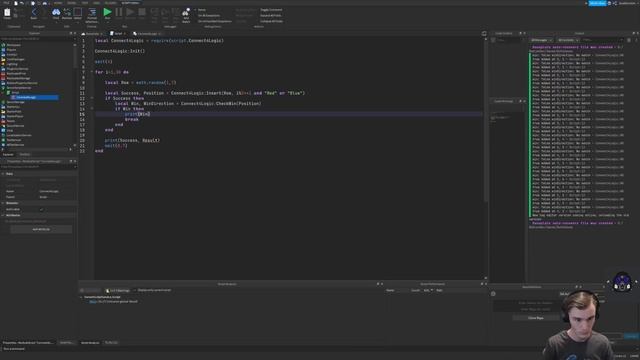Image resolution: width=640 pixels, height=360 pixels.
Task: Click the Resume play icon
Action: tap(130, 13)
